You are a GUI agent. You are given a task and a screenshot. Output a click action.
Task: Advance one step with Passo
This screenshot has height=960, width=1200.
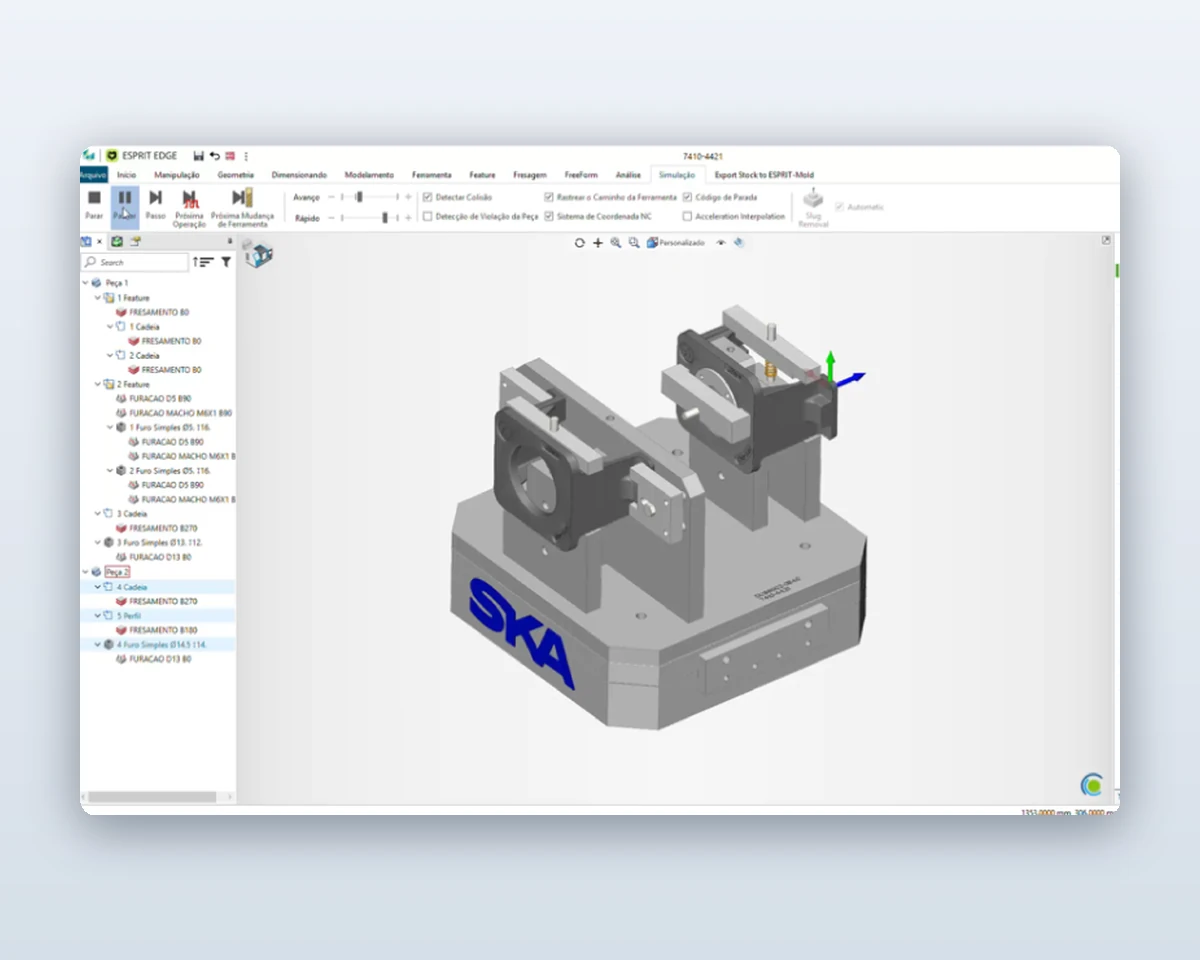pyautogui.click(x=155, y=206)
